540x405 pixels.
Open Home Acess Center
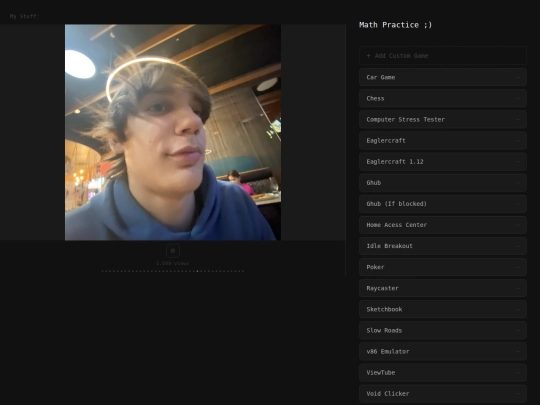tap(443, 225)
